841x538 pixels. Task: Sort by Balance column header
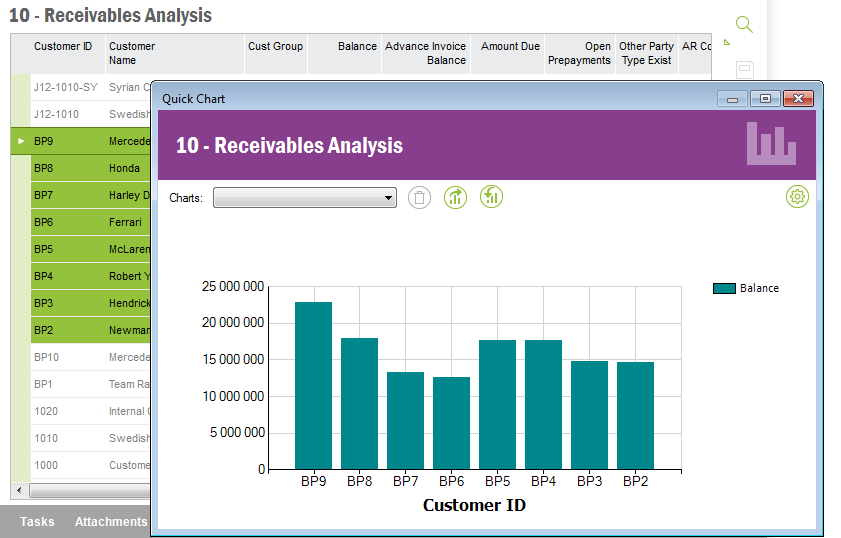click(x=356, y=46)
